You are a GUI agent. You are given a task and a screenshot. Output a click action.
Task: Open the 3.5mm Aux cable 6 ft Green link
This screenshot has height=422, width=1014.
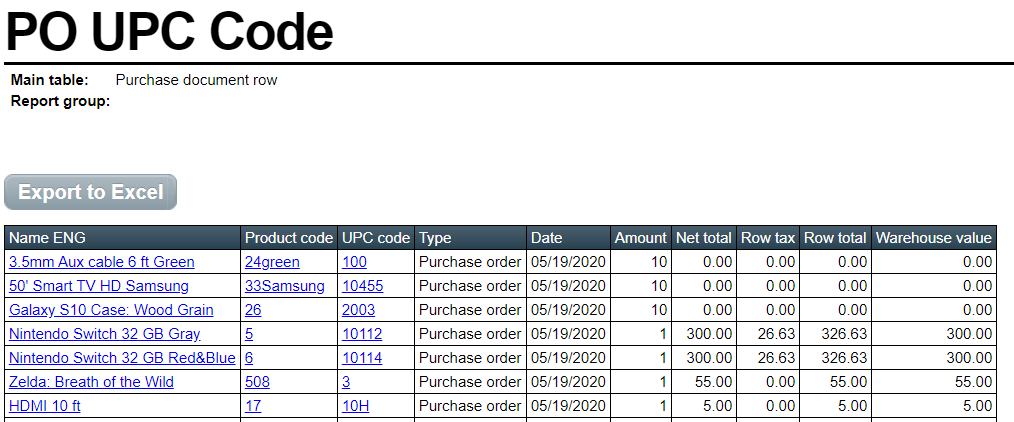click(x=102, y=262)
